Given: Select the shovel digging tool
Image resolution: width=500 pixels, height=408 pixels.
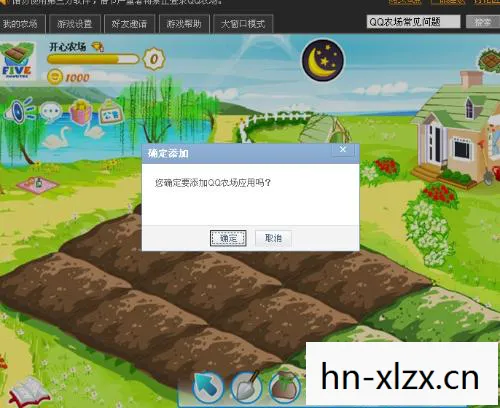Looking at the screenshot, I should [x=247, y=388].
